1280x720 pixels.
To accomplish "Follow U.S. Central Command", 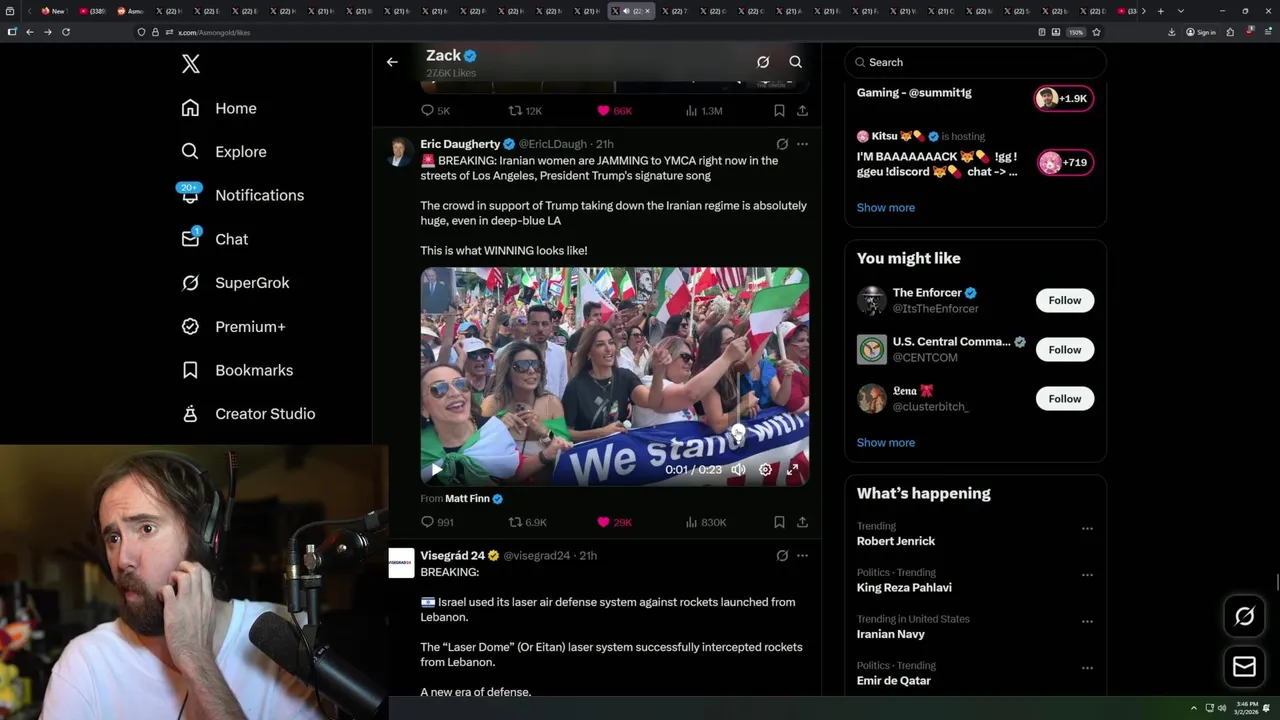I will pyautogui.click(x=1065, y=349).
